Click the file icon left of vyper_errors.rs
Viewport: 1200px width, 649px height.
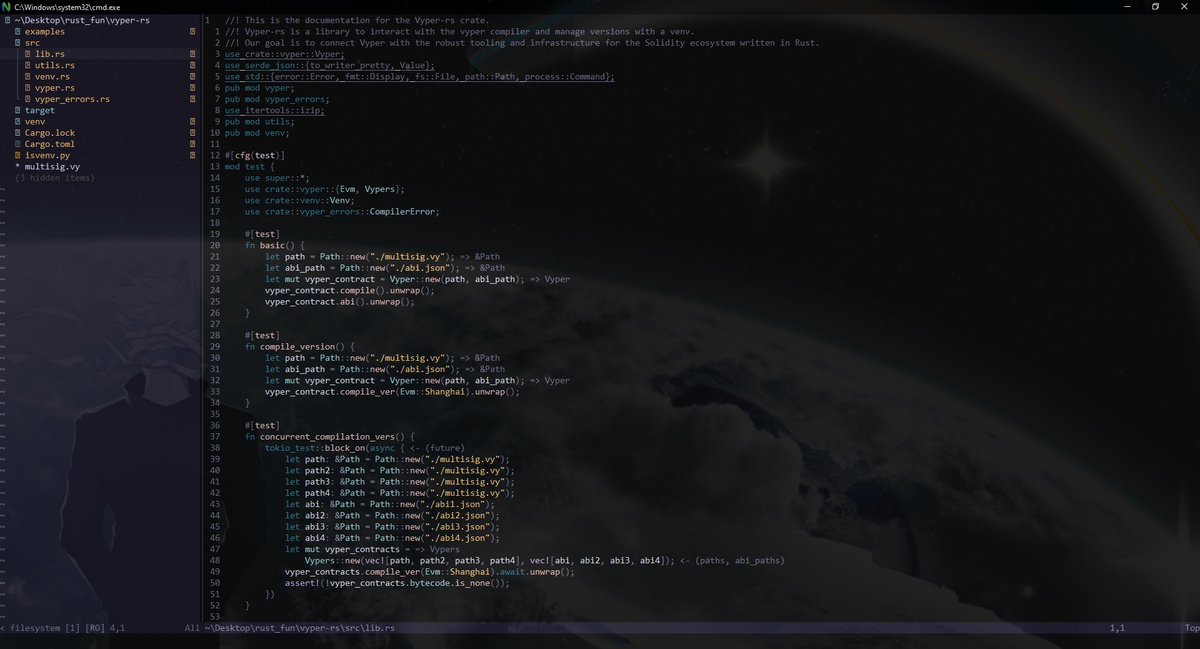coord(28,99)
